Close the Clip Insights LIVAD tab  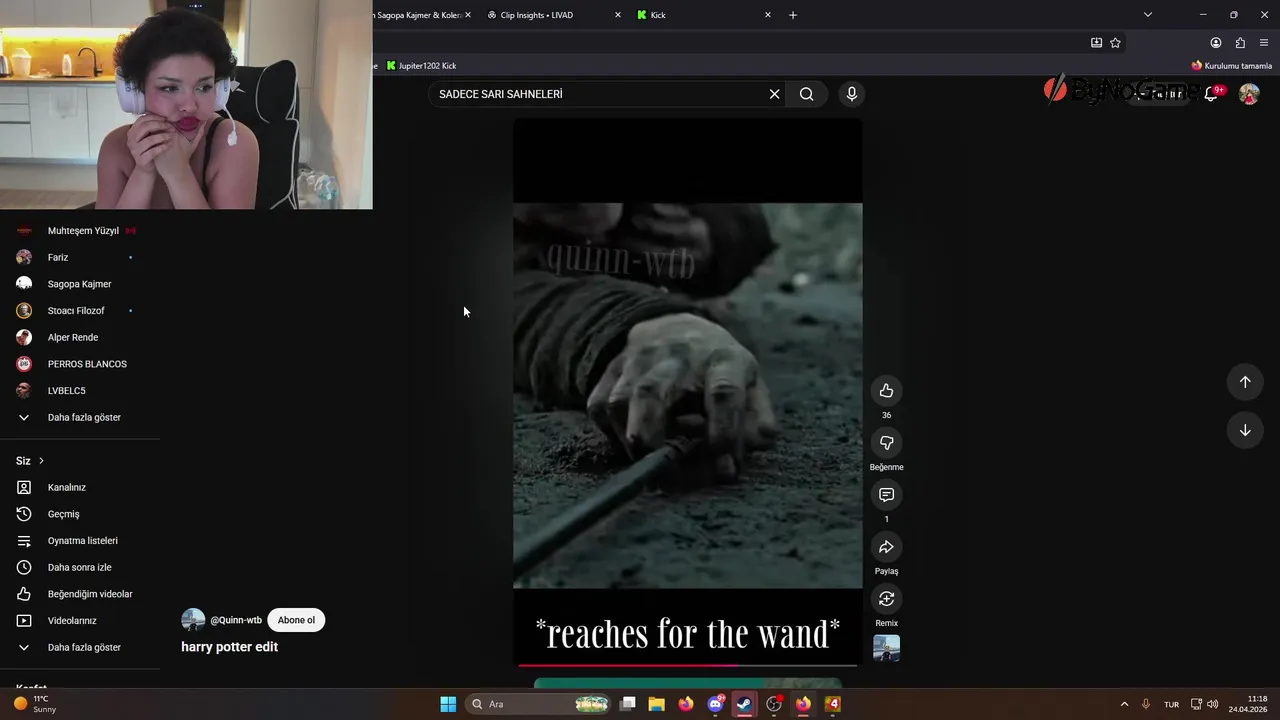[x=617, y=15]
